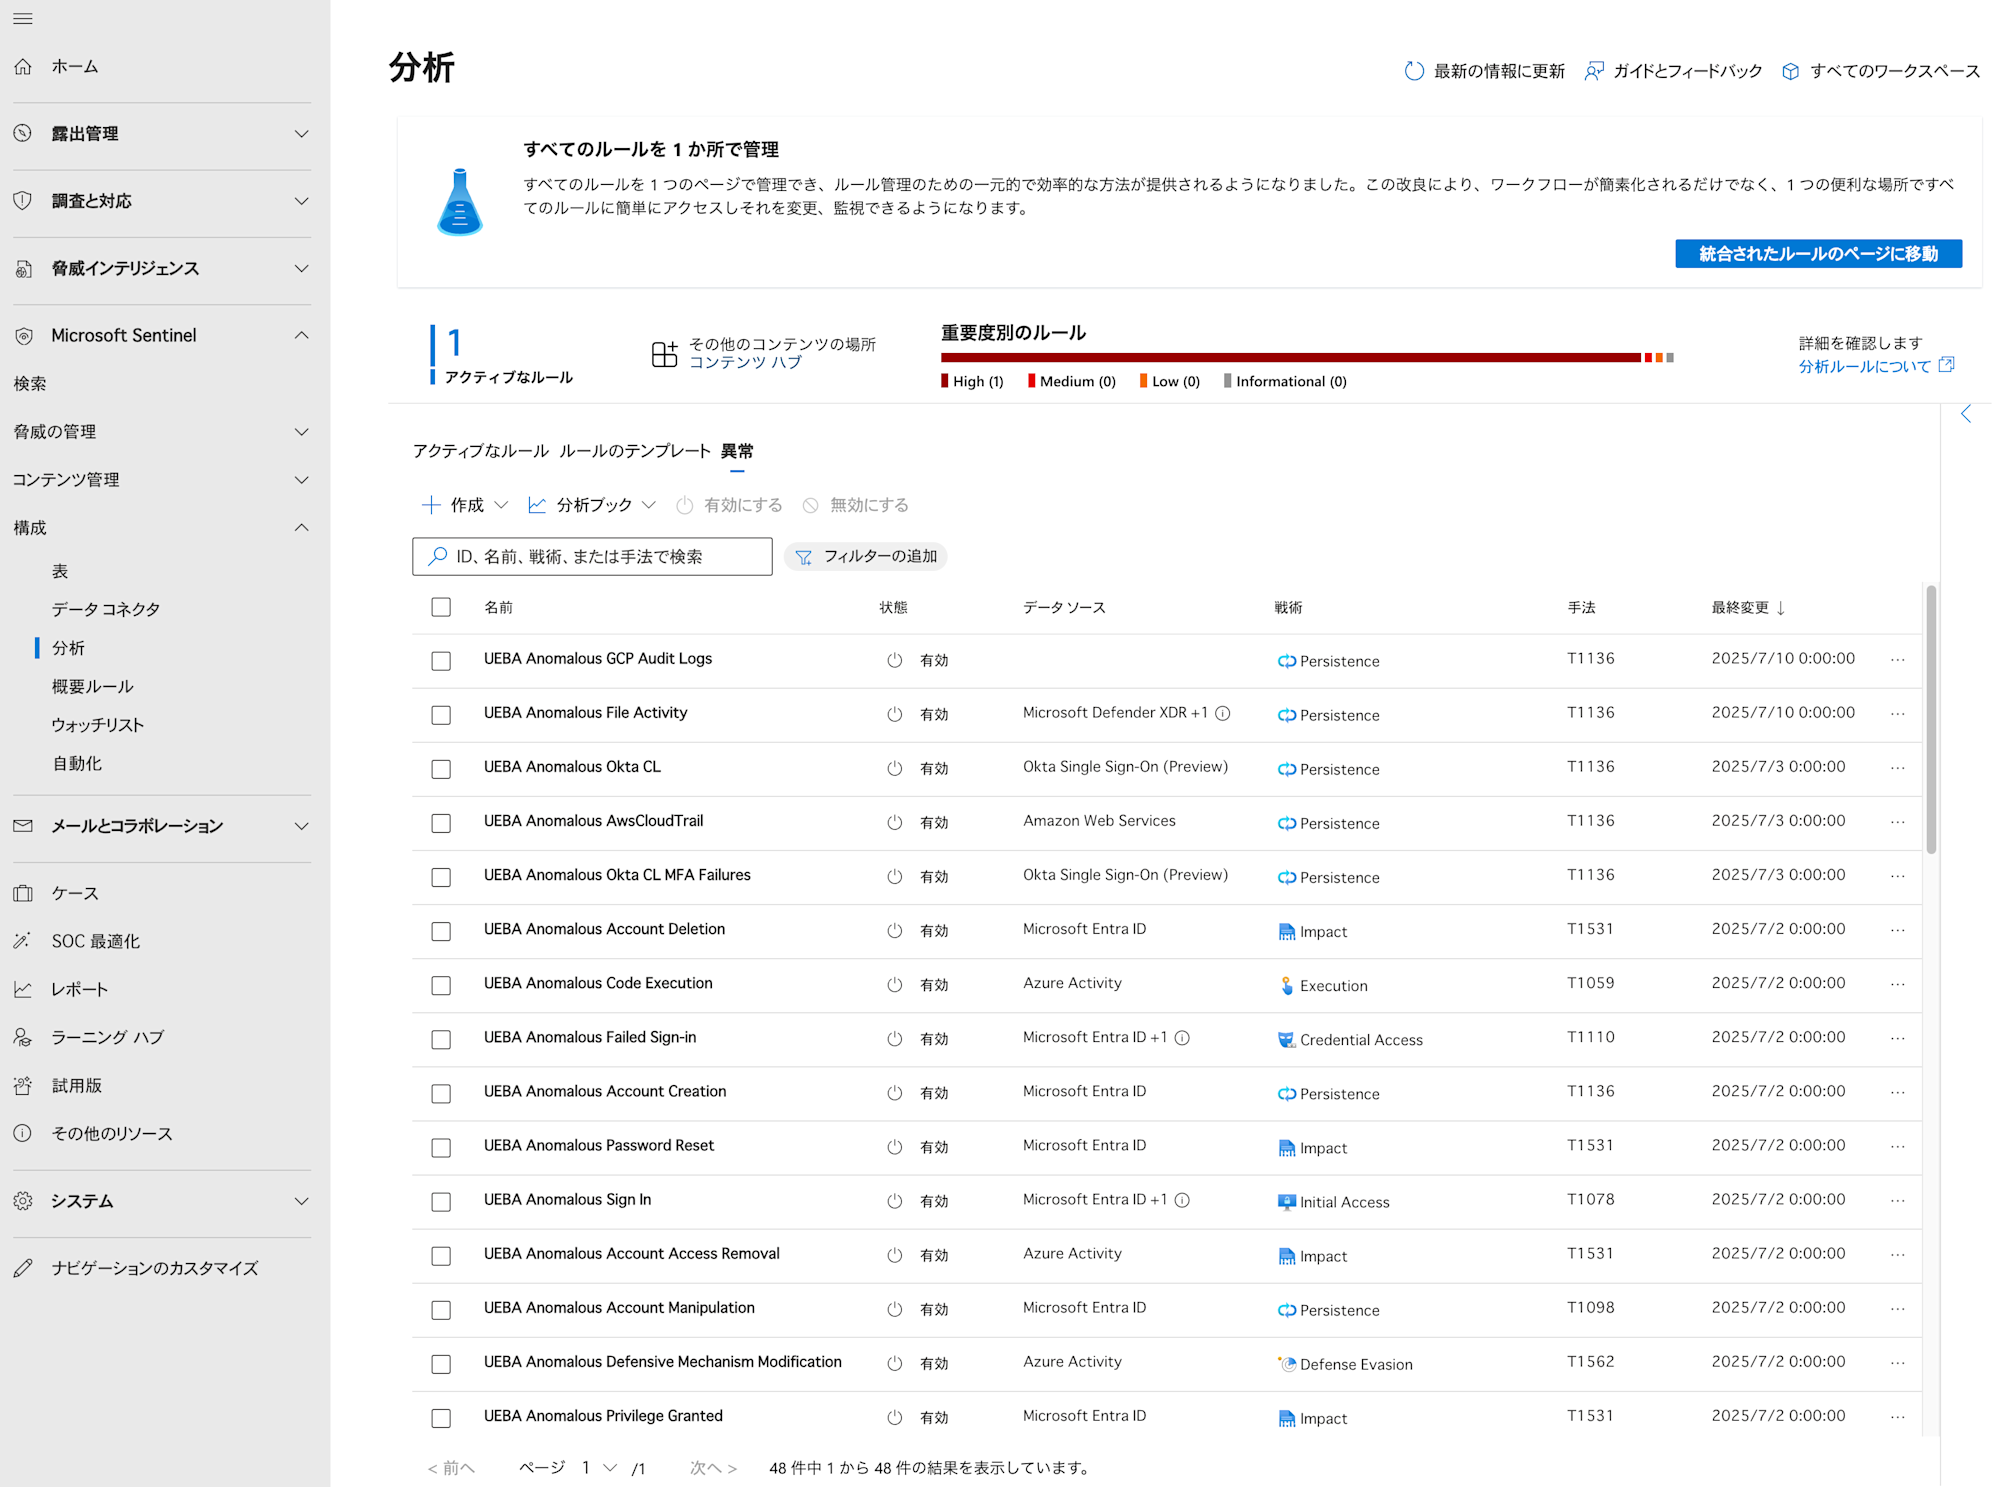Screen dimensions: 2000x1487
Task: Click the sort arrow on 最終変更 column
Action: (1781, 608)
